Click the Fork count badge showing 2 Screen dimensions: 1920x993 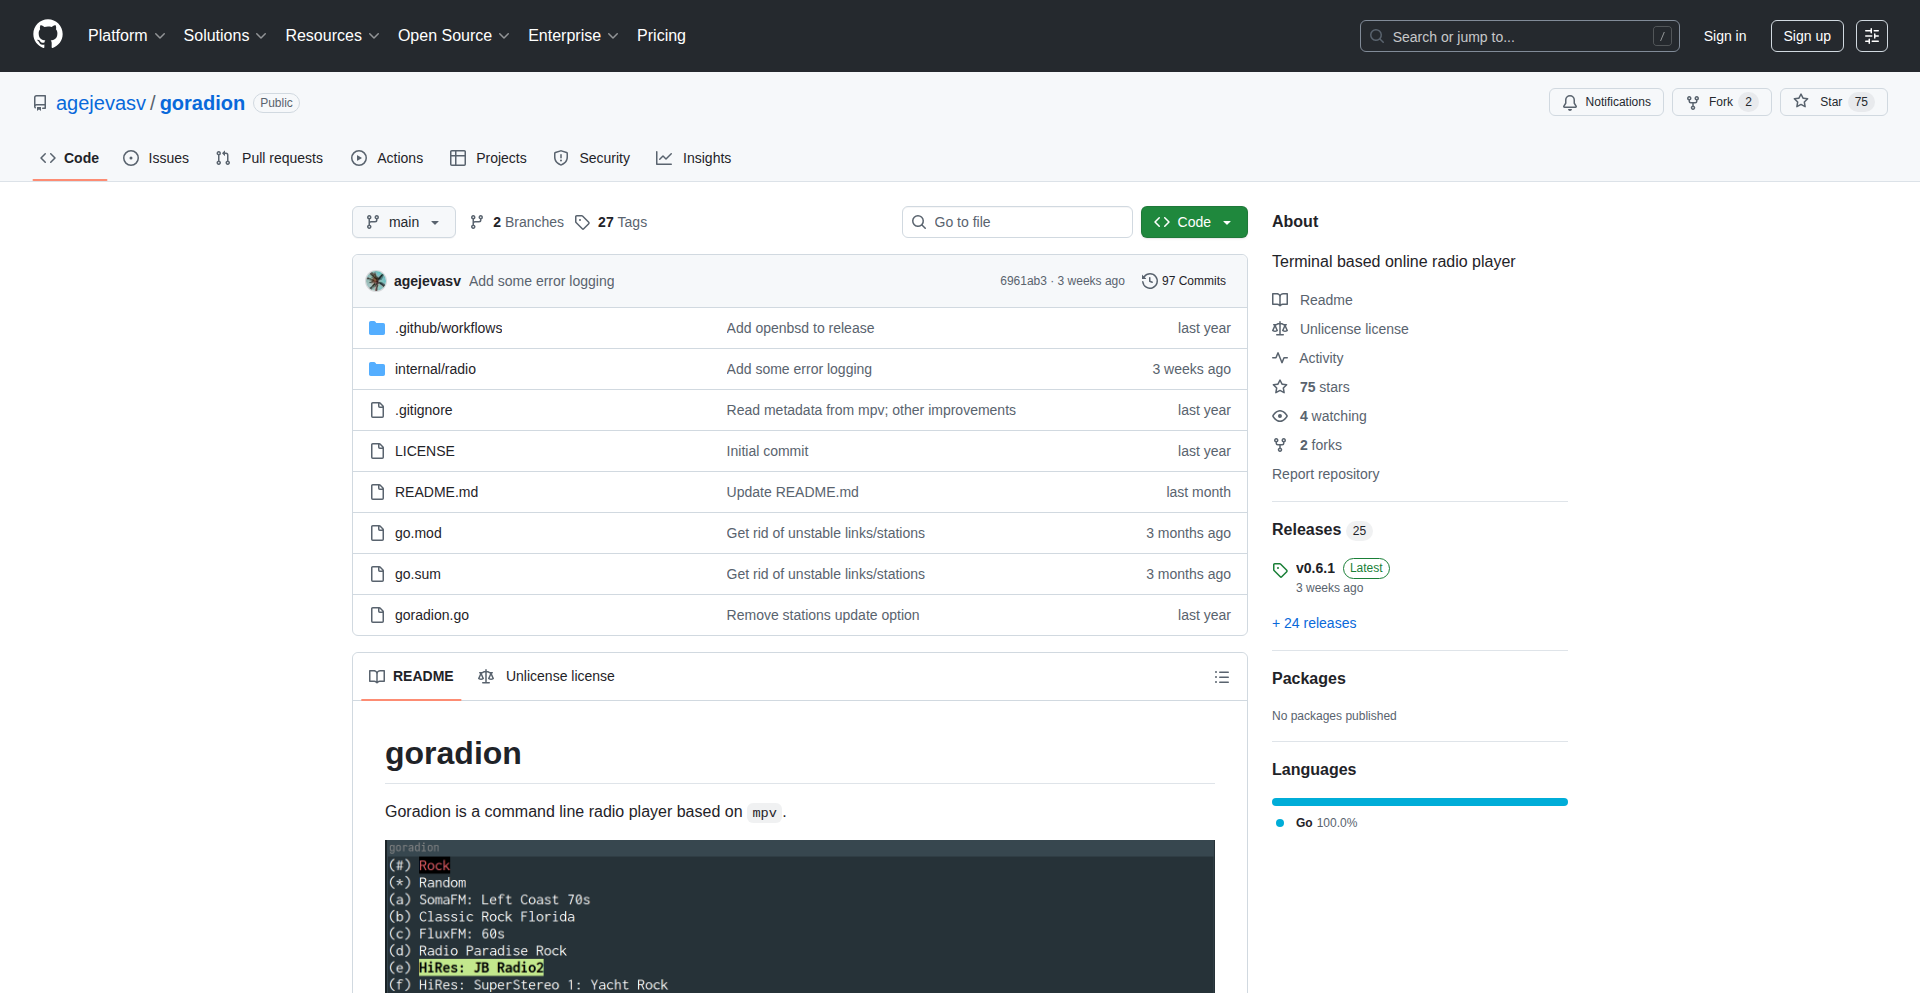pos(1748,102)
